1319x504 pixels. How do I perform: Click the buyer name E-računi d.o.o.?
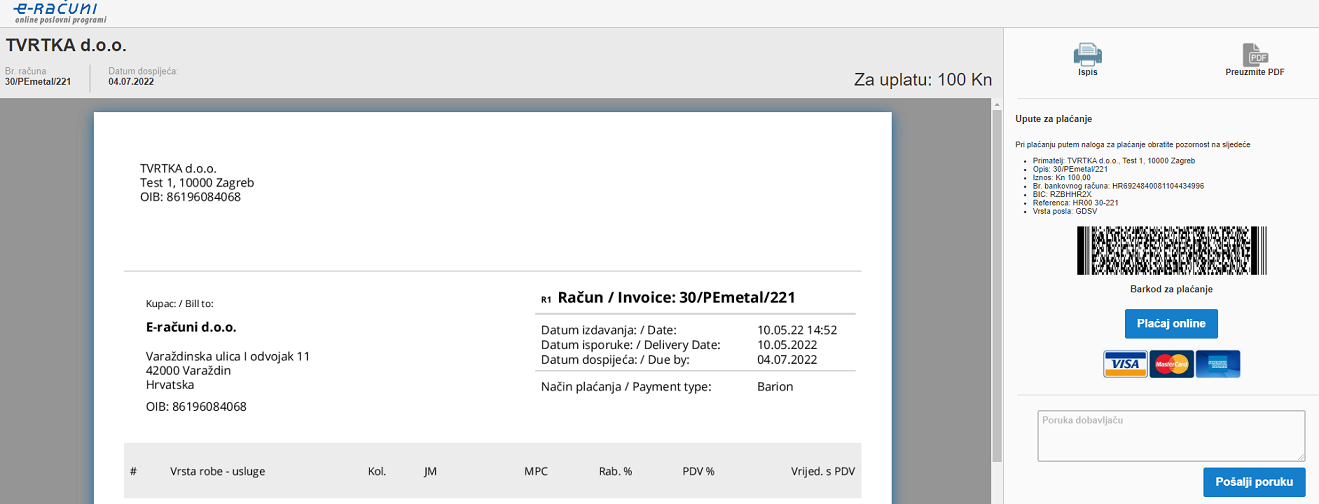[x=191, y=327]
